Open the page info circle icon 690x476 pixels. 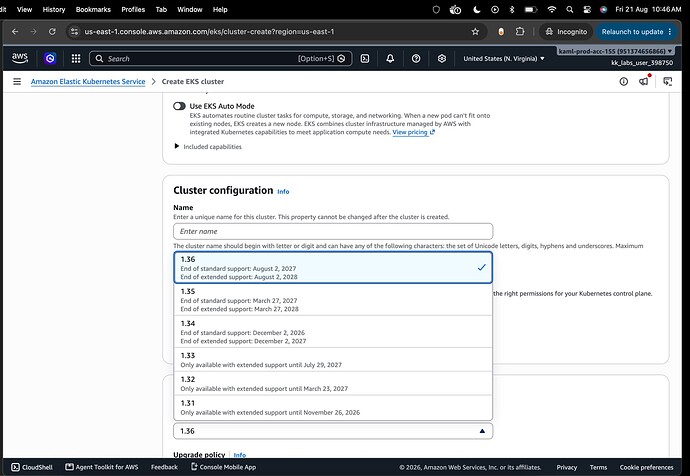coord(624,81)
